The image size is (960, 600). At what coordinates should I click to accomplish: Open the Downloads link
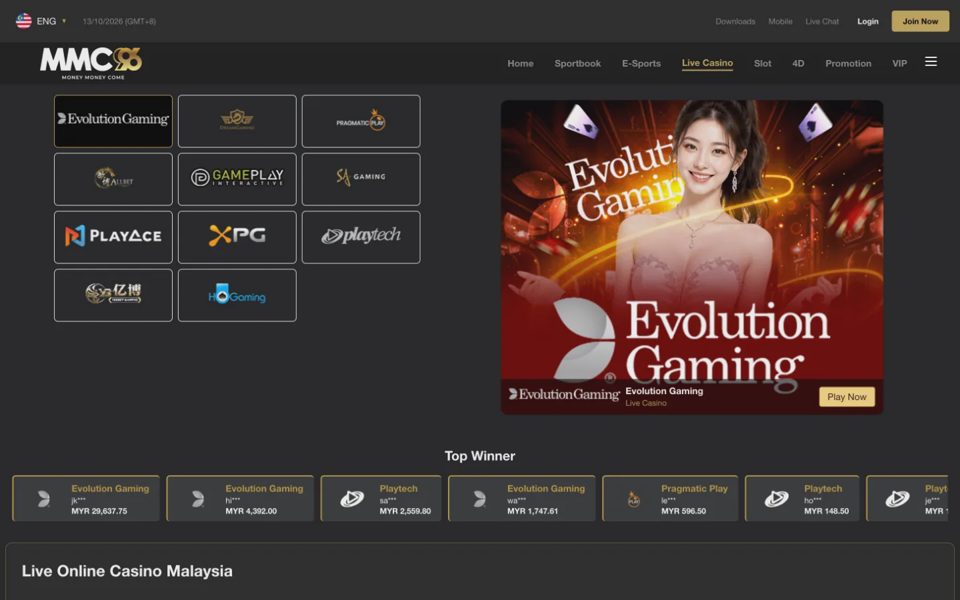click(735, 21)
